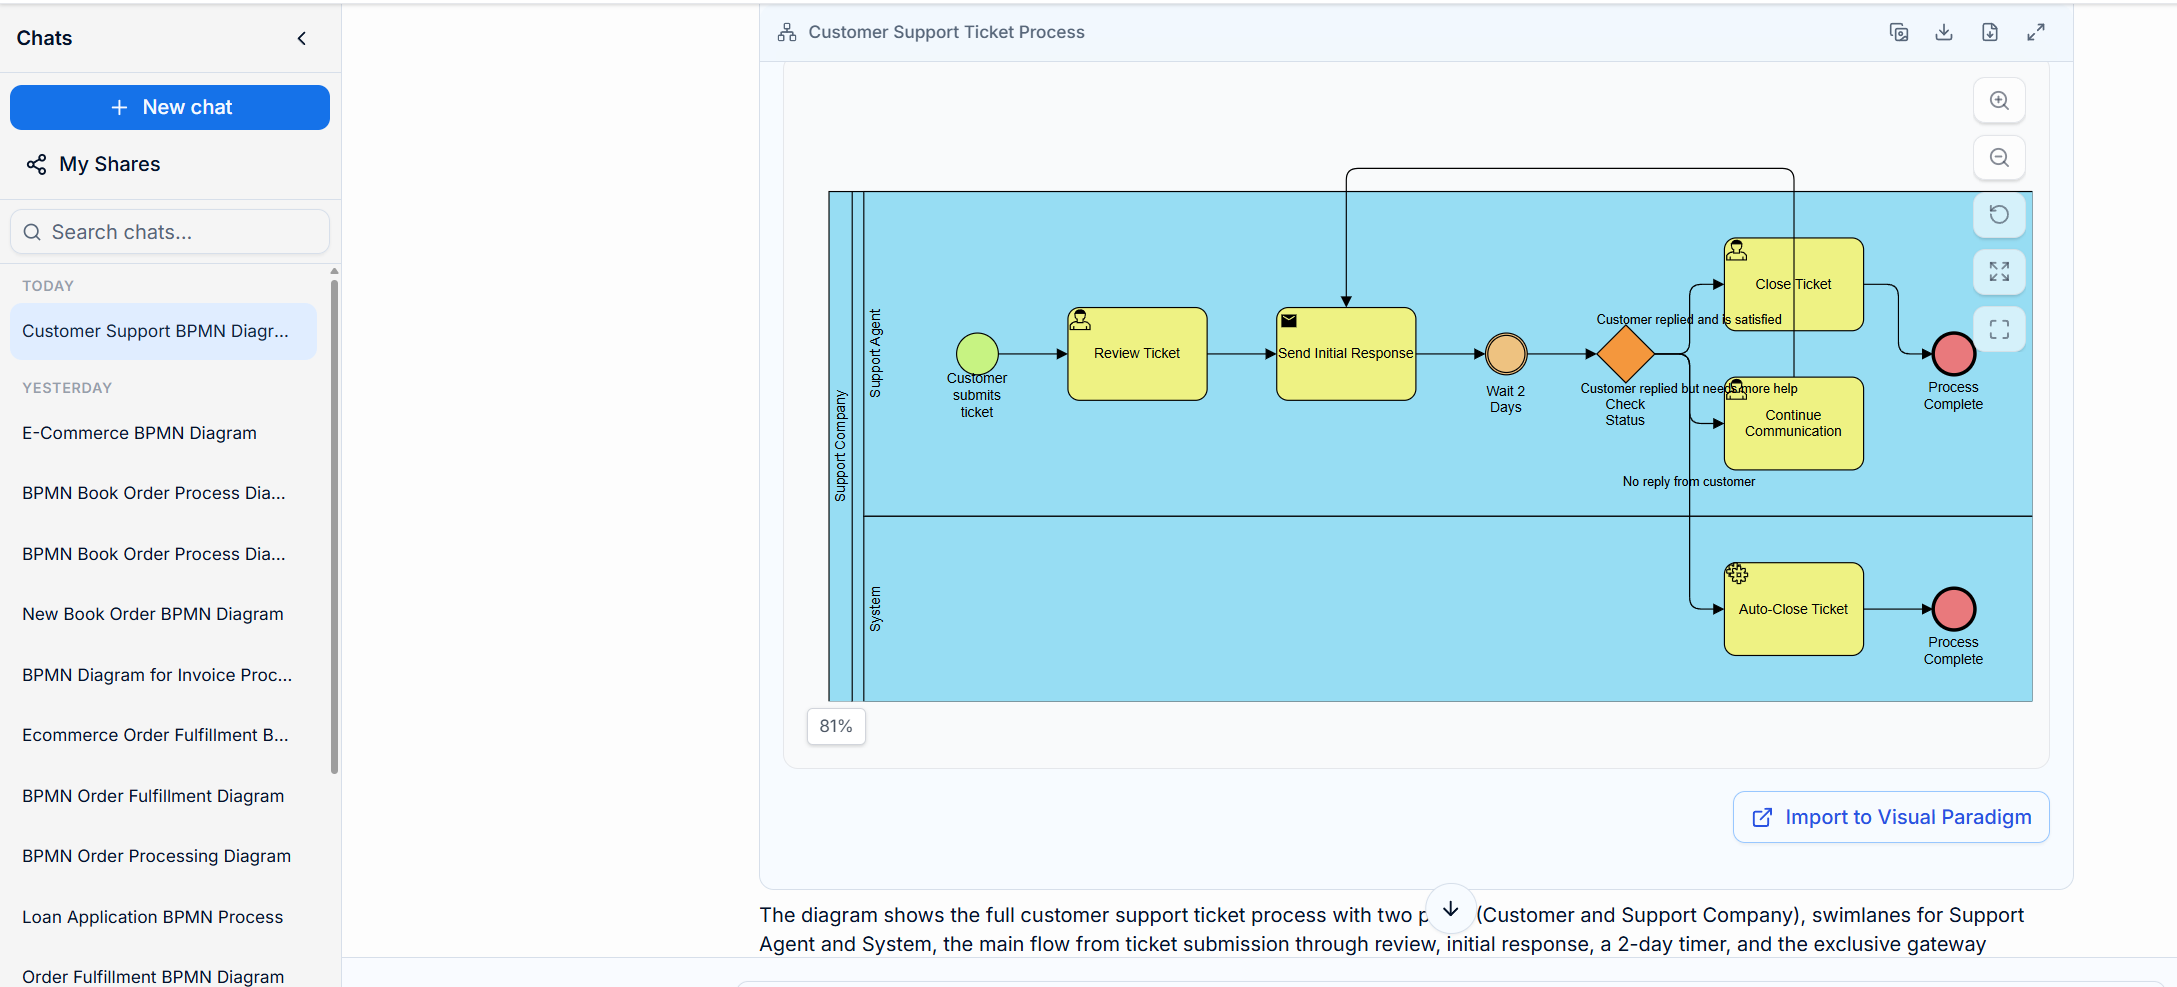Click the Customer Support Ticket Process title
The height and width of the screenshot is (987, 2177).
pyautogui.click(x=946, y=32)
